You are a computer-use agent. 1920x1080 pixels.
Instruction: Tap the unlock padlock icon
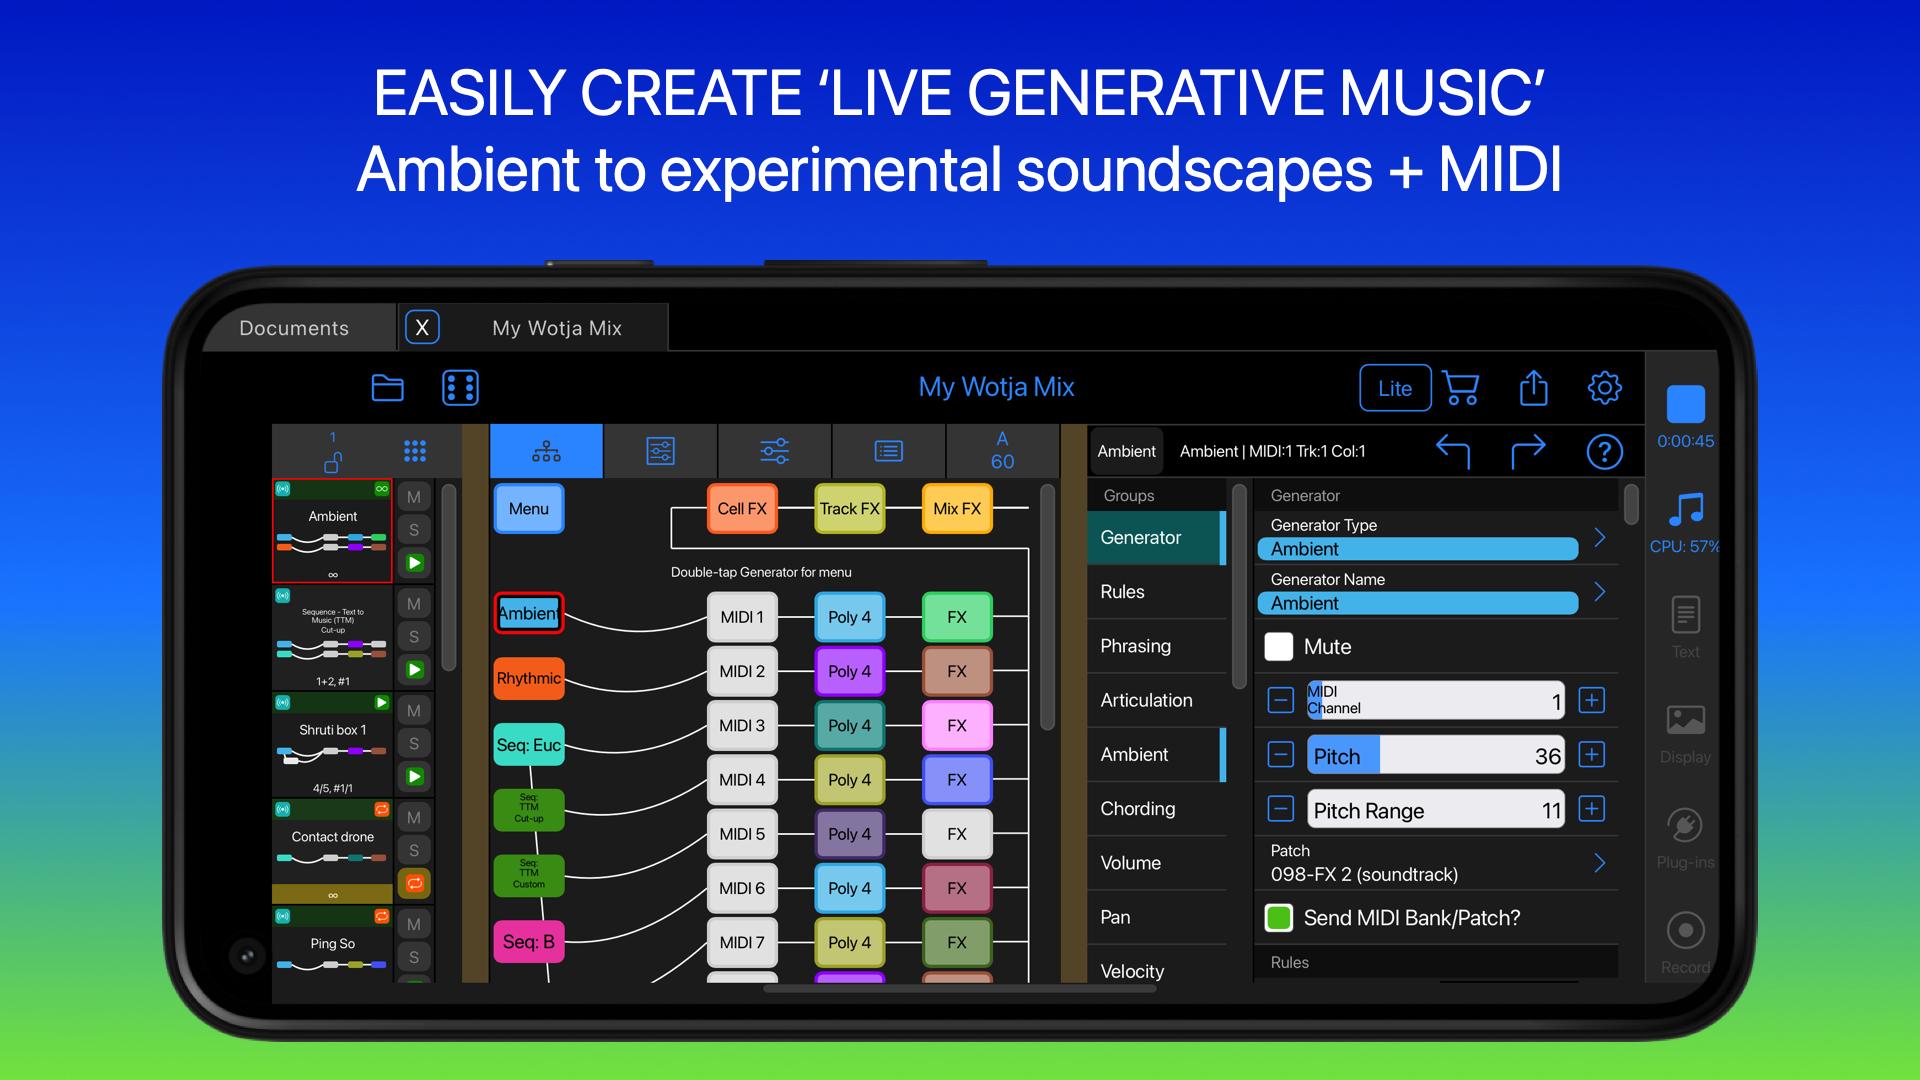tap(333, 461)
